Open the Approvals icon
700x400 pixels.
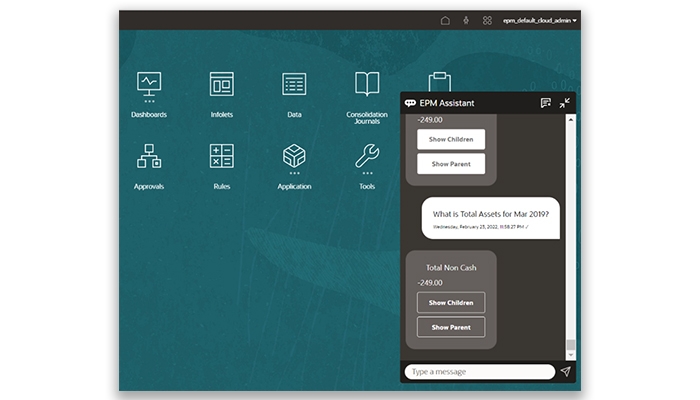[x=149, y=157]
